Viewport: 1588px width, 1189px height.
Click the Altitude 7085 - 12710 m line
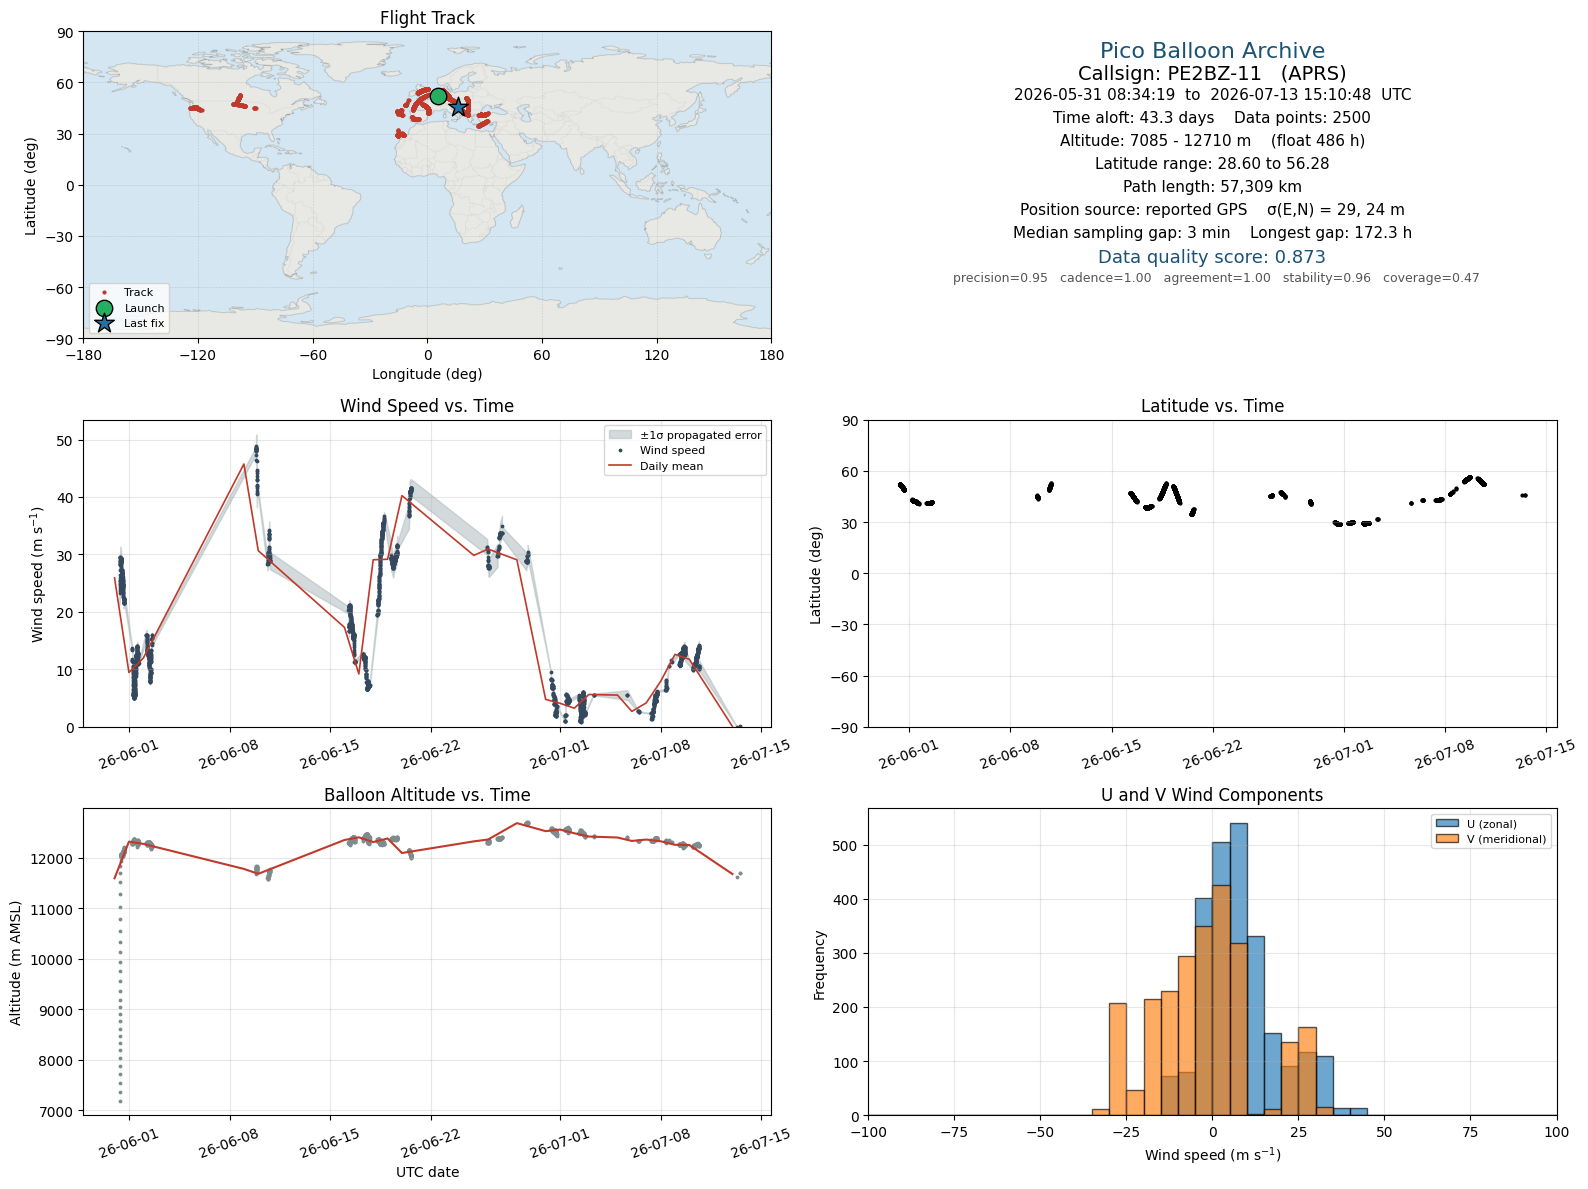click(x=1212, y=141)
